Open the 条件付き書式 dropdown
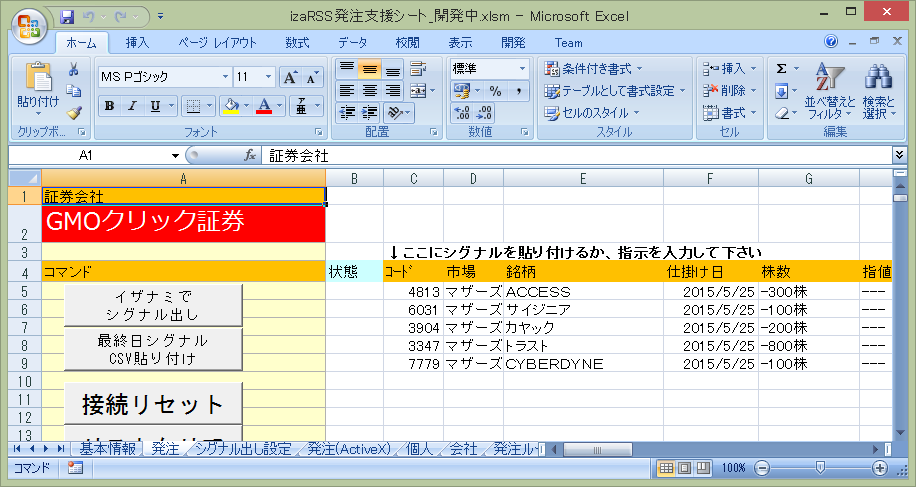This screenshot has width=916, height=487. 593,69
